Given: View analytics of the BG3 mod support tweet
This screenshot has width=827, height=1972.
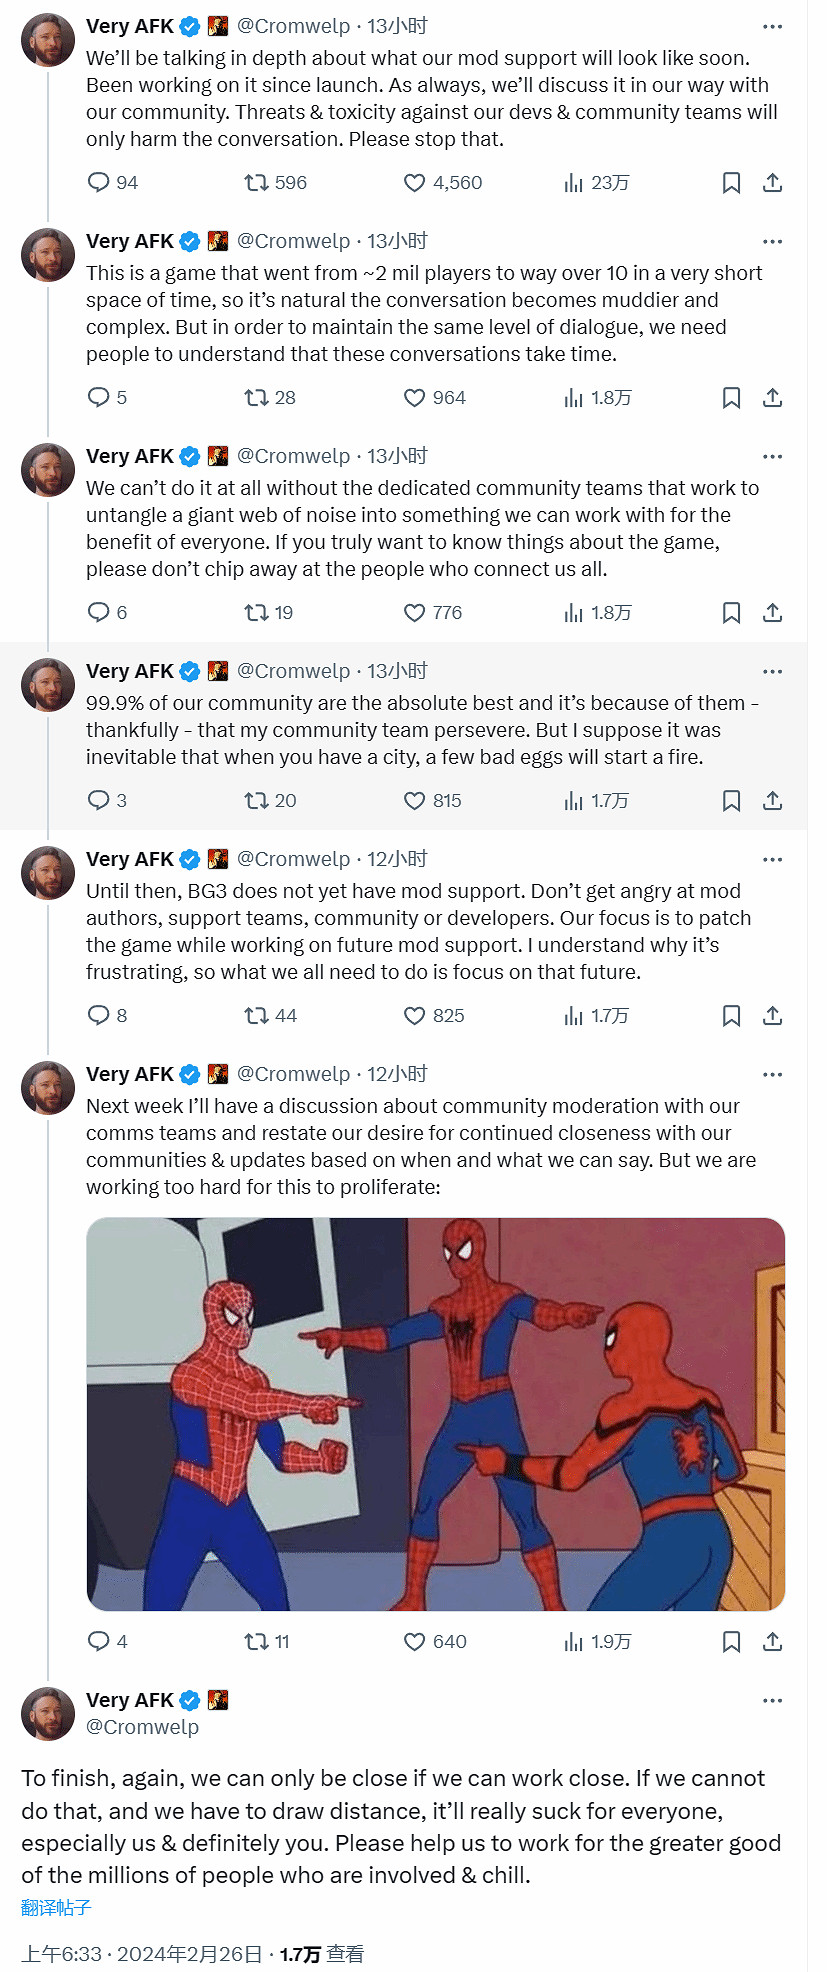Looking at the screenshot, I should [x=573, y=1016].
